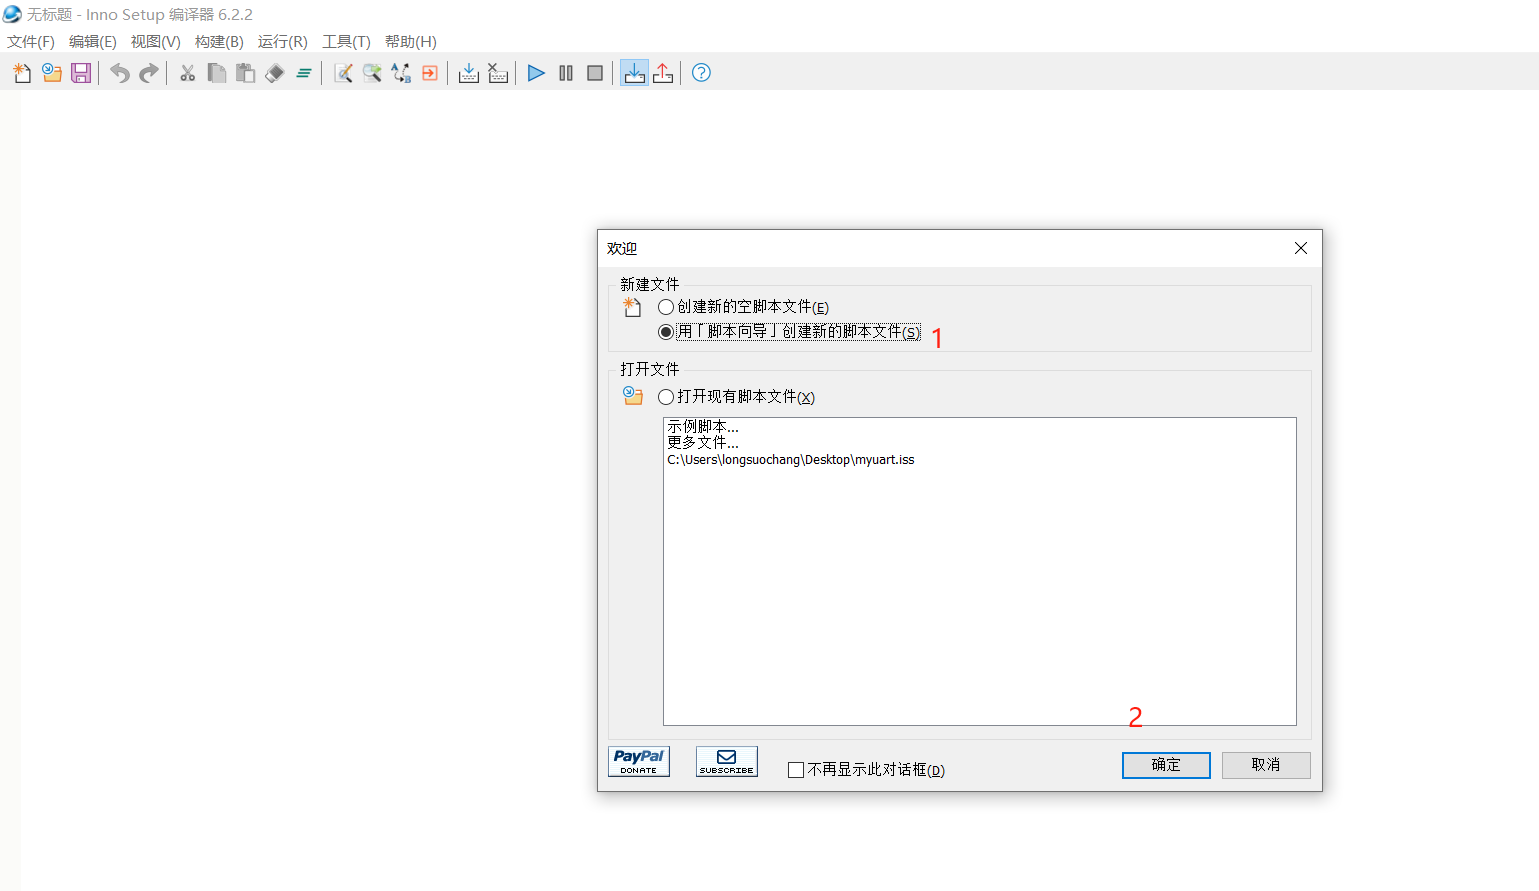This screenshot has height=891, width=1539.
Task: Click the Find toolbar icon with pencil
Action: point(343,73)
